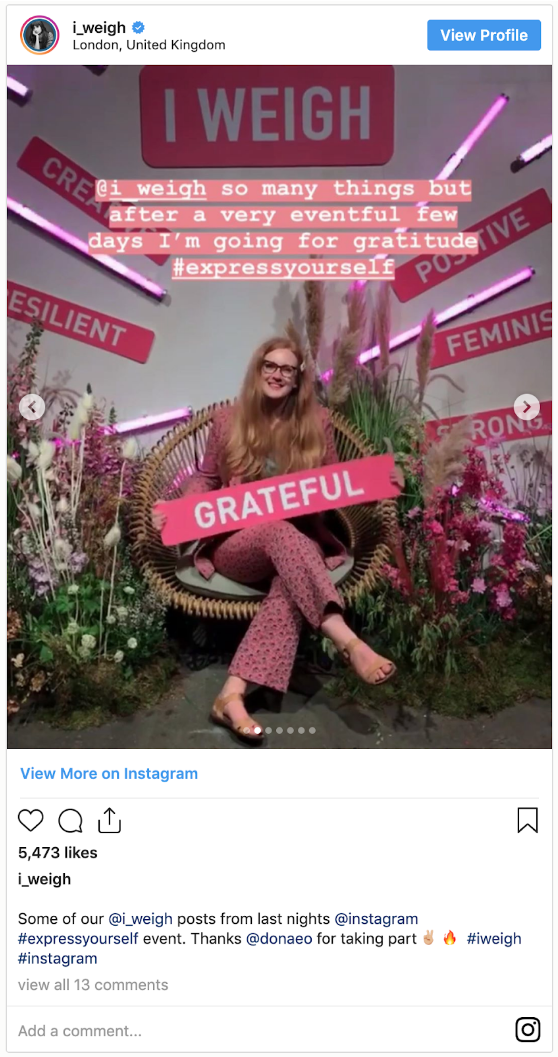Save the post with the bookmark icon
This screenshot has width=558, height=1057.
point(528,820)
